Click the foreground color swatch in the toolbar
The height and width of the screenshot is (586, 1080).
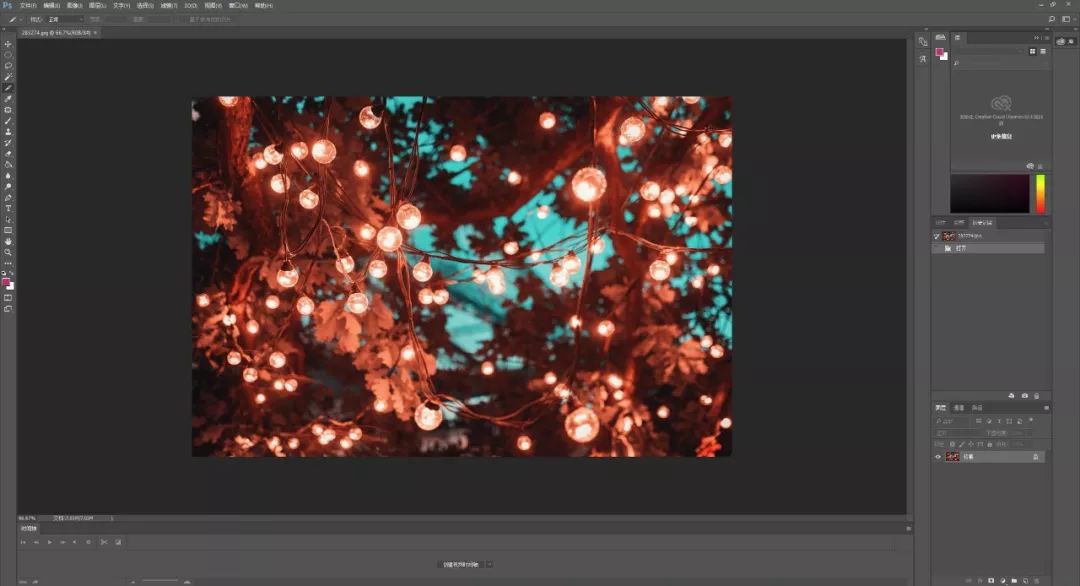point(6,283)
